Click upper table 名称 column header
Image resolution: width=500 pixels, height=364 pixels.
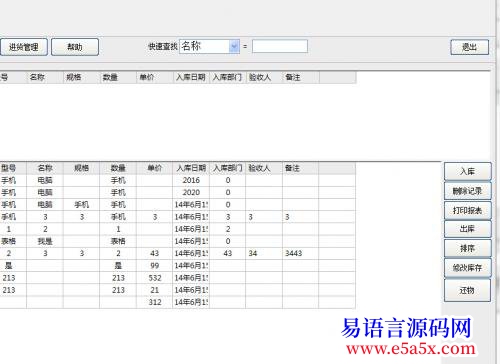[45, 77]
